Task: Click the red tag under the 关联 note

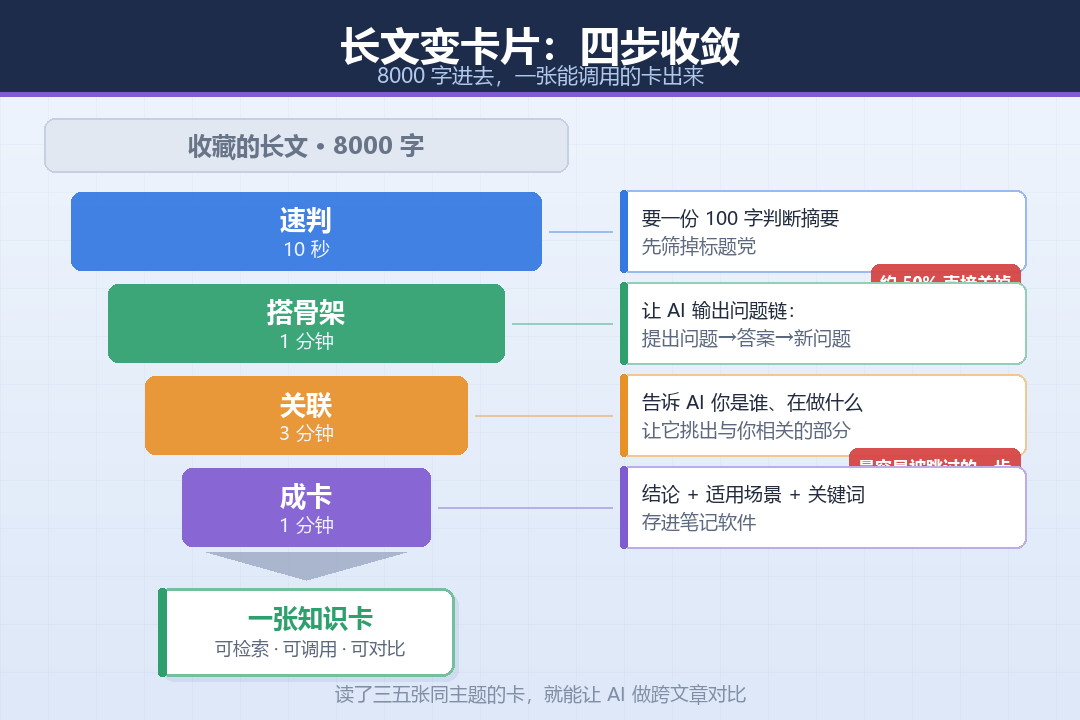Action: click(935, 457)
